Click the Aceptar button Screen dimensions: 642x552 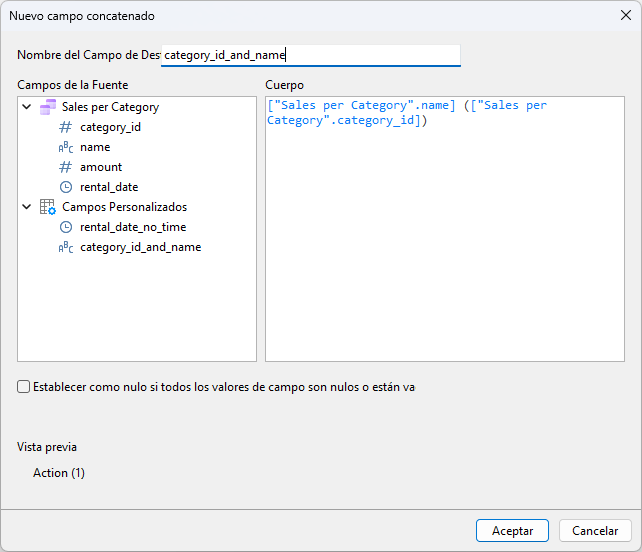[x=512, y=531]
